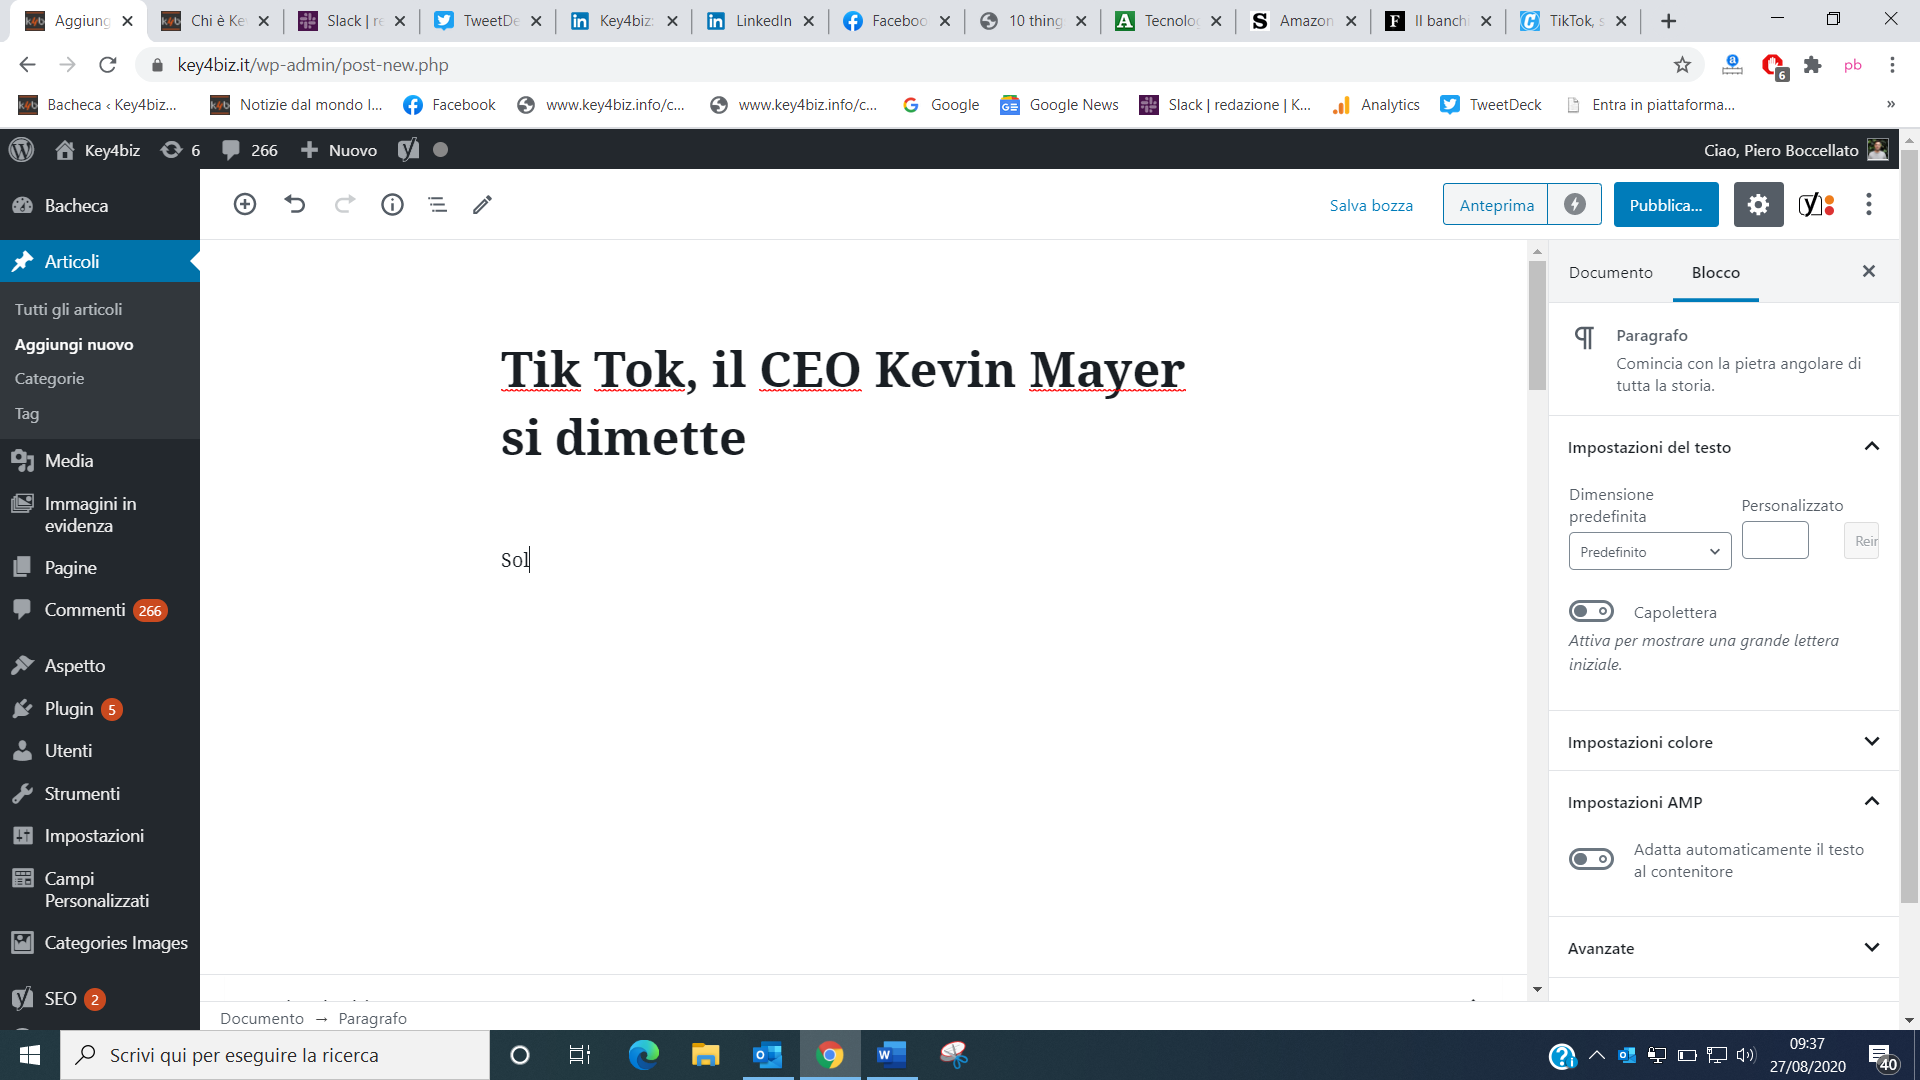Click the pencil tools icon
The image size is (1920, 1080).
[x=482, y=204]
